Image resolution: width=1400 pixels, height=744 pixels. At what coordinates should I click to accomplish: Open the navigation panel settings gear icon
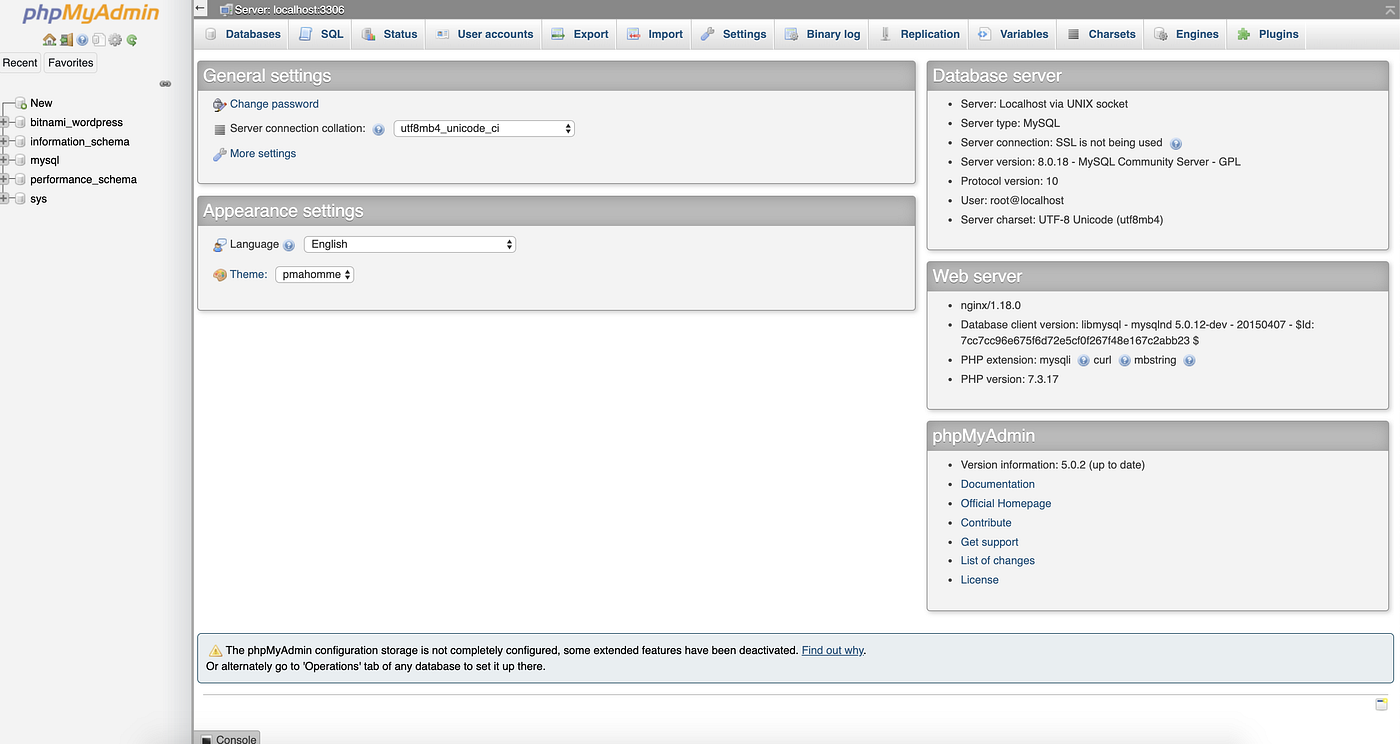(x=115, y=40)
